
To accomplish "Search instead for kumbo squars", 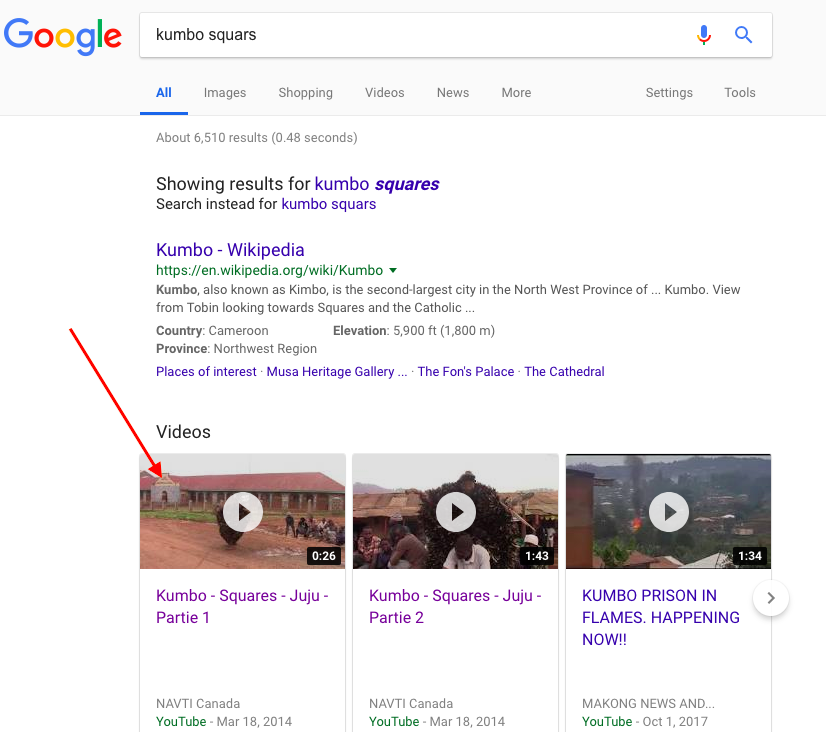I will (329, 204).
